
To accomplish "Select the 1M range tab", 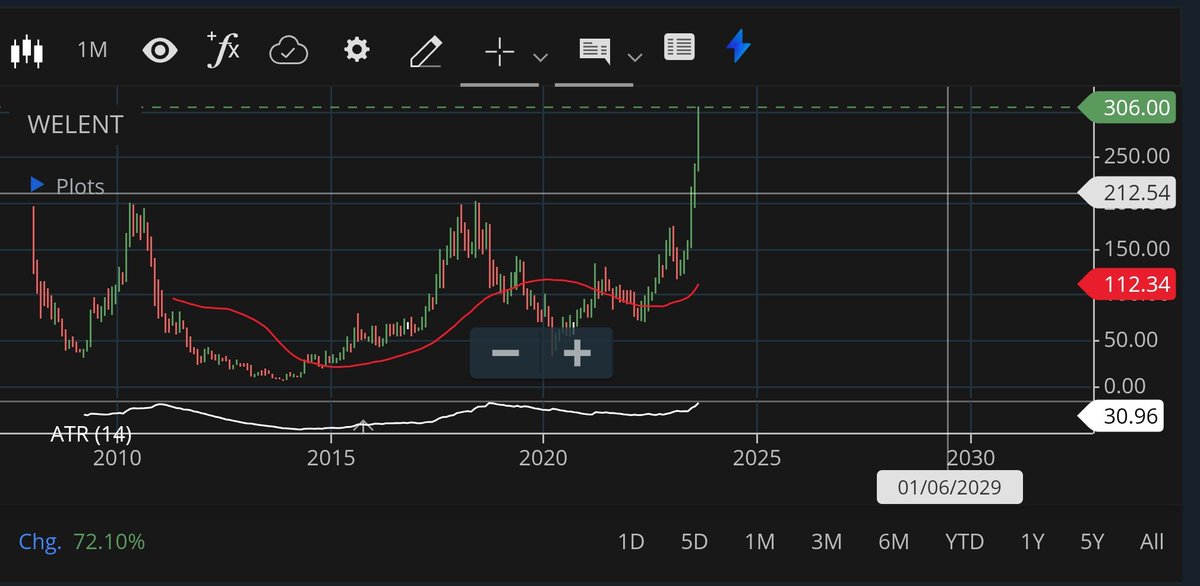I will coord(760,542).
